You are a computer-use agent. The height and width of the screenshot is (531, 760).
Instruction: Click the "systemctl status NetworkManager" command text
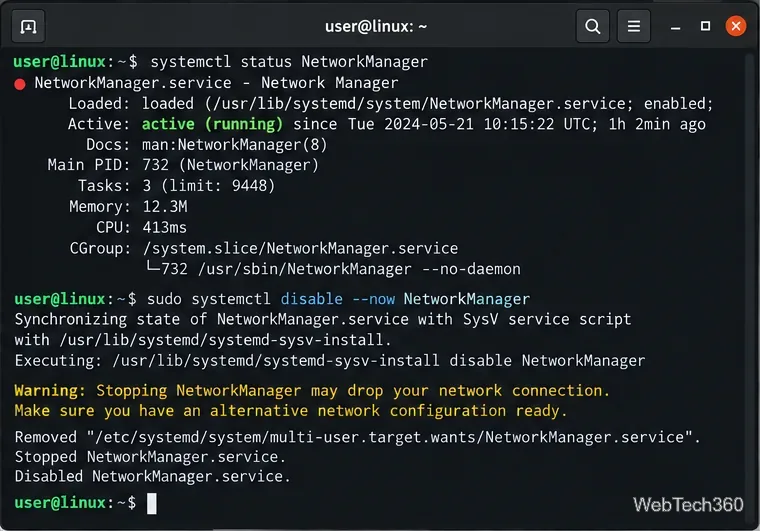click(x=289, y=62)
